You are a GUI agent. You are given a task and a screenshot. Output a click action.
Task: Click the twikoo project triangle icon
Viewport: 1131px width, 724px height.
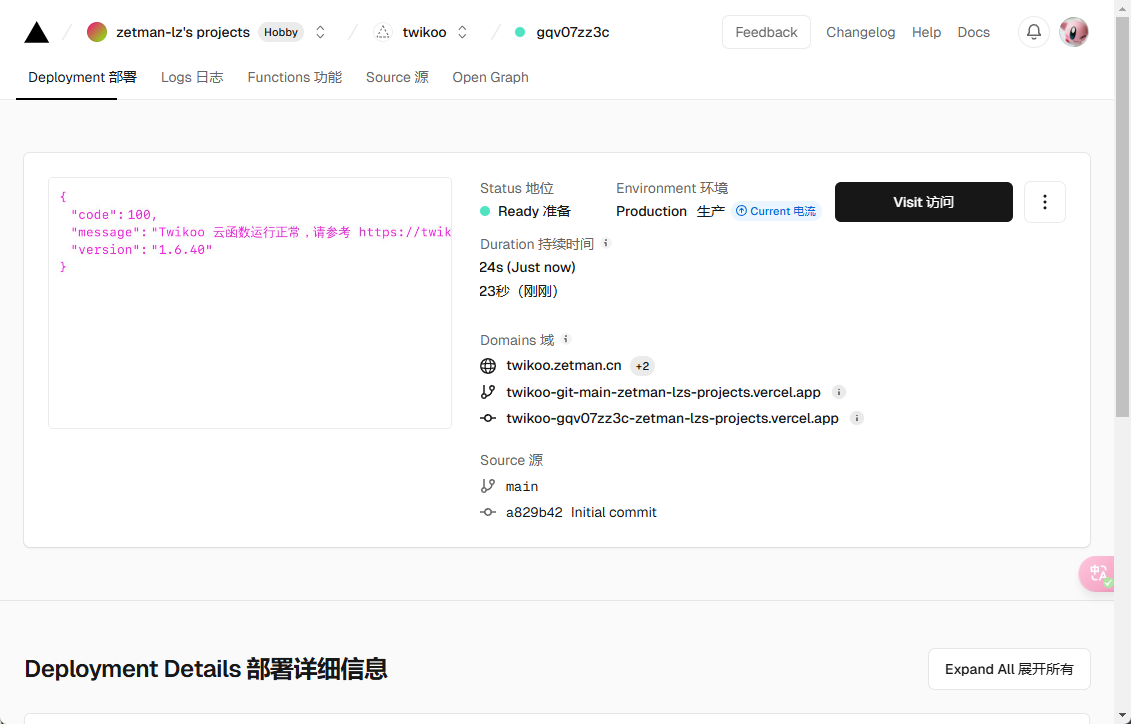(x=383, y=32)
